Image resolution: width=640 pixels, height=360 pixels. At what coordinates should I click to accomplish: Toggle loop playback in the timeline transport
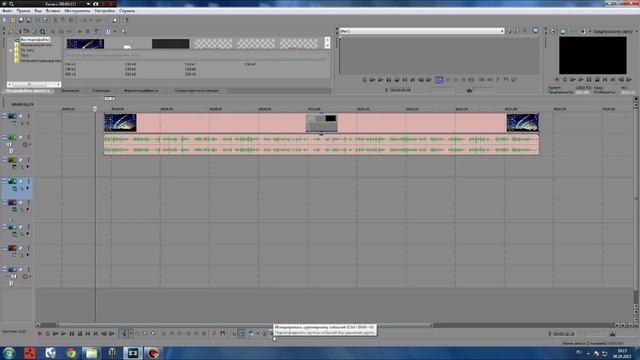(47, 333)
